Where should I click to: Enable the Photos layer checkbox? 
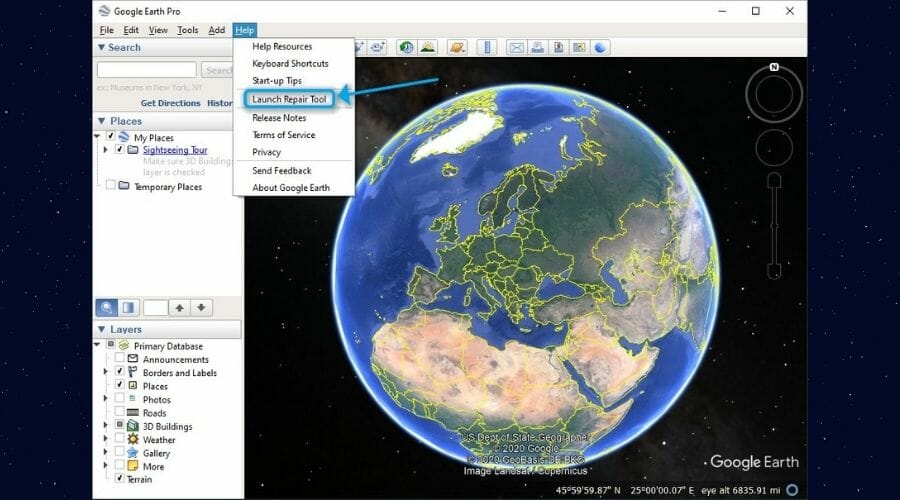[x=119, y=398]
